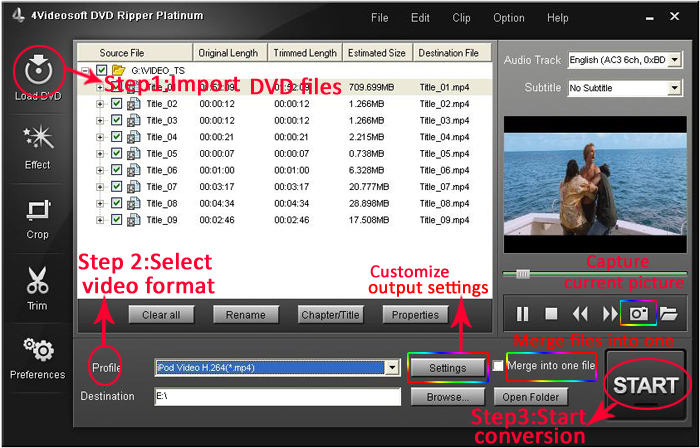Uncheck the Title_07 checkbox
The height and width of the screenshot is (448, 700).
pos(117,187)
